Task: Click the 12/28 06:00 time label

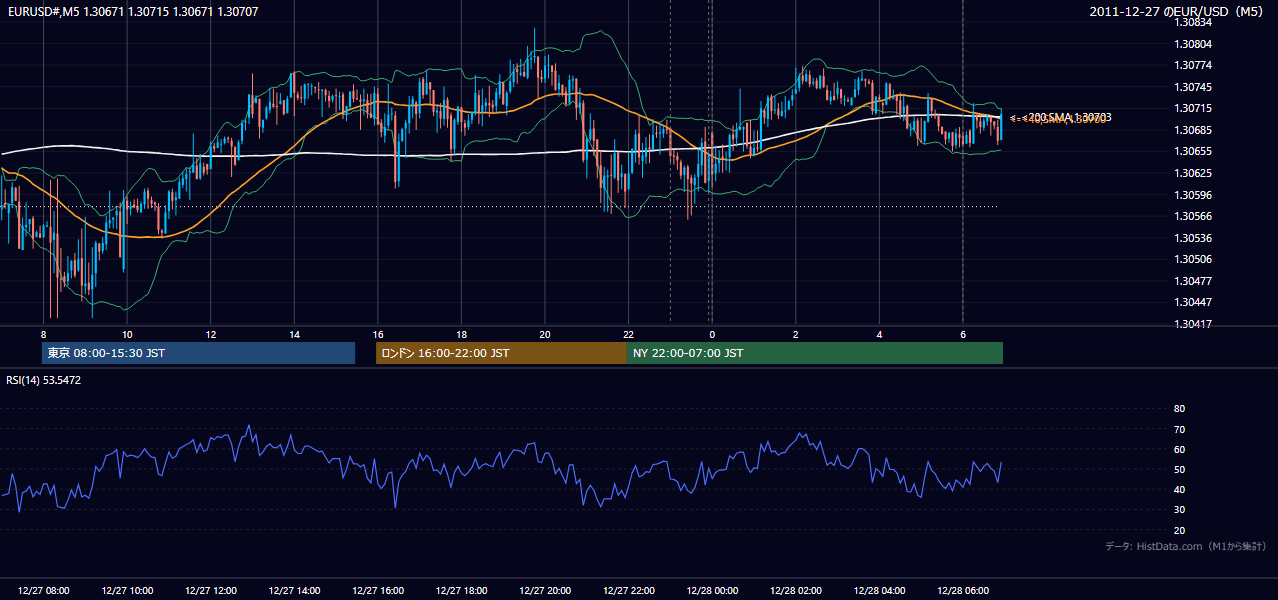Action: 963,591
